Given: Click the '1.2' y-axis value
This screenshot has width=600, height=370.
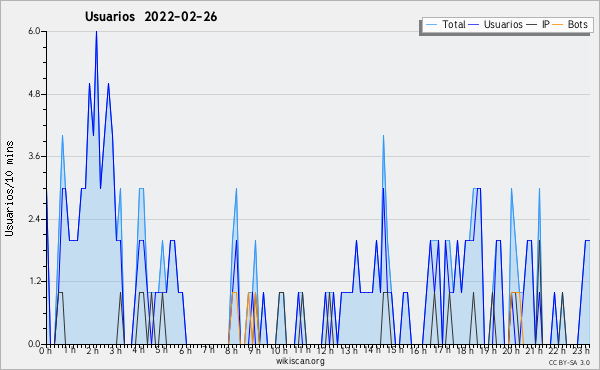Looking at the screenshot, I should click(x=34, y=282).
